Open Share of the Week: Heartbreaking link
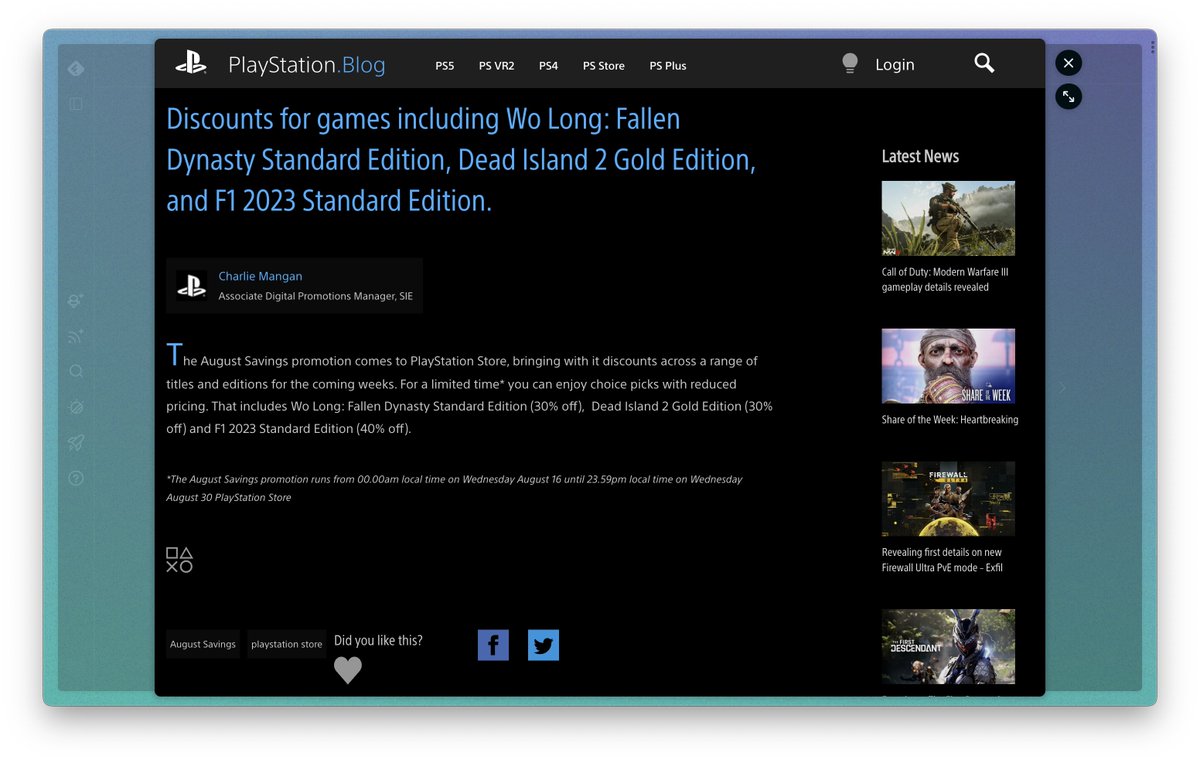This screenshot has width=1200, height=763. [950, 420]
